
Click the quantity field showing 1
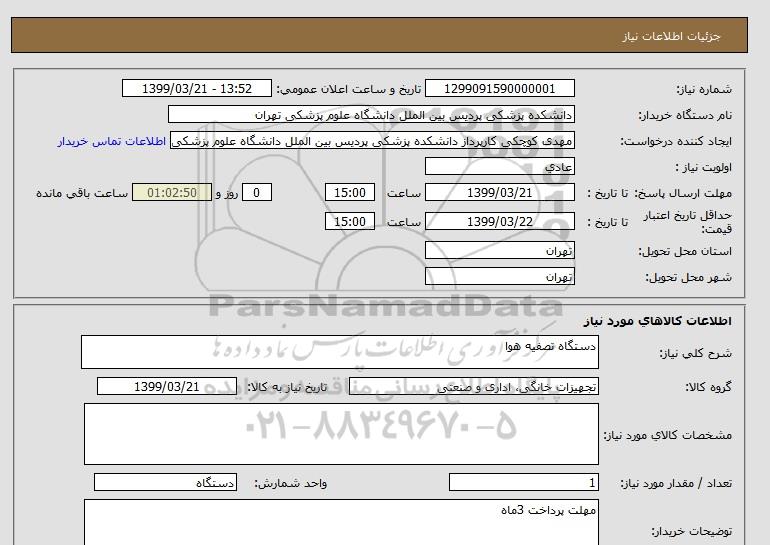524,483
